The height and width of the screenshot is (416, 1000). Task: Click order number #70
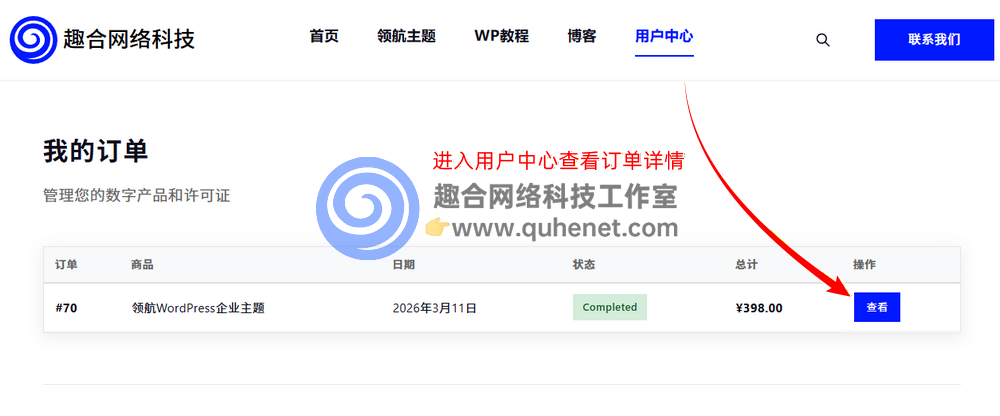(x=66, y=308)
